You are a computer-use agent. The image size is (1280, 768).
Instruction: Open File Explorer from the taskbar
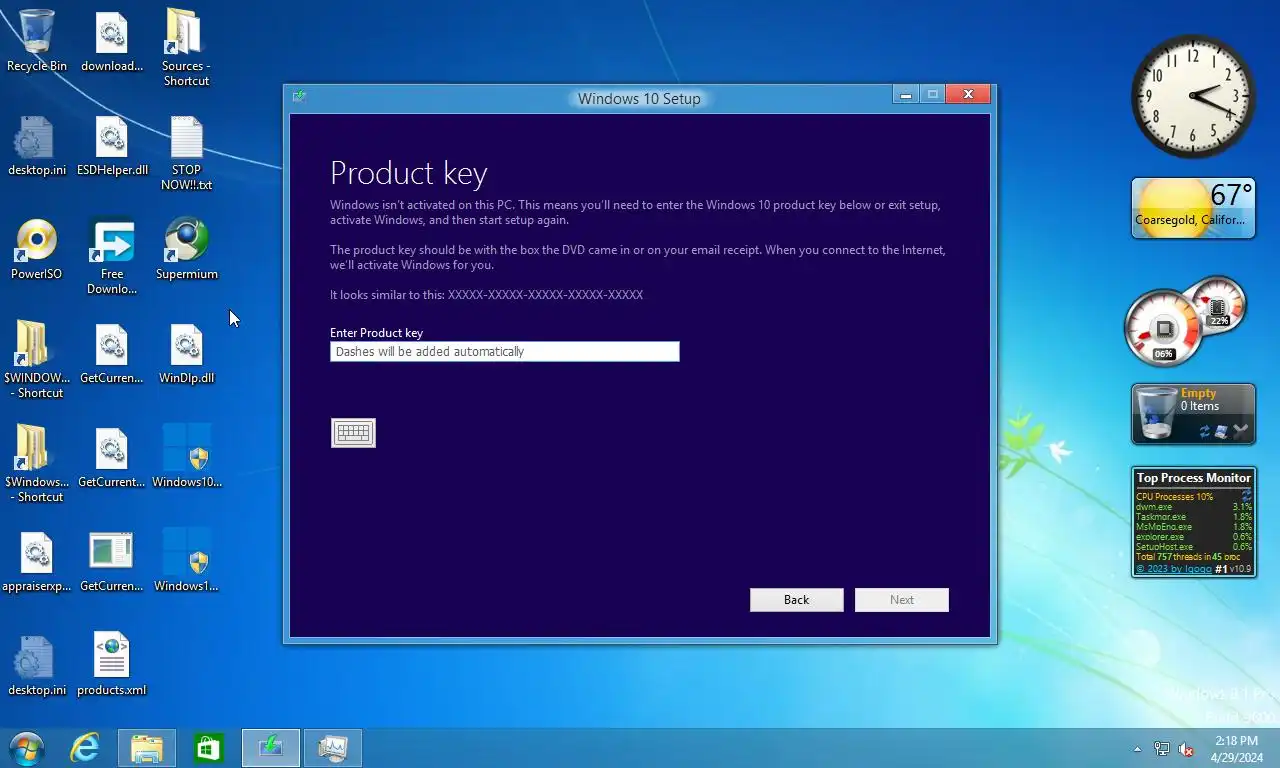[x=147, y=748]
